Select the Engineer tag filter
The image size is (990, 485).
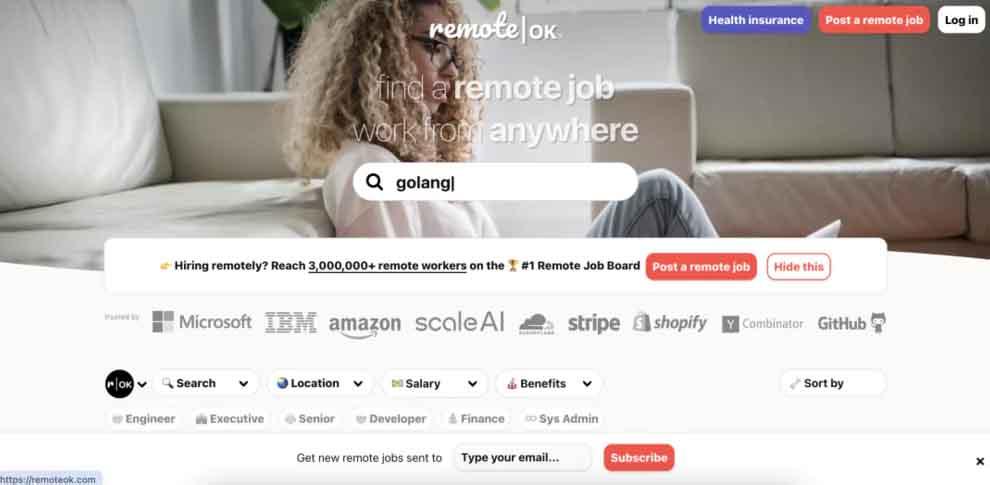[x=143, y=419]
